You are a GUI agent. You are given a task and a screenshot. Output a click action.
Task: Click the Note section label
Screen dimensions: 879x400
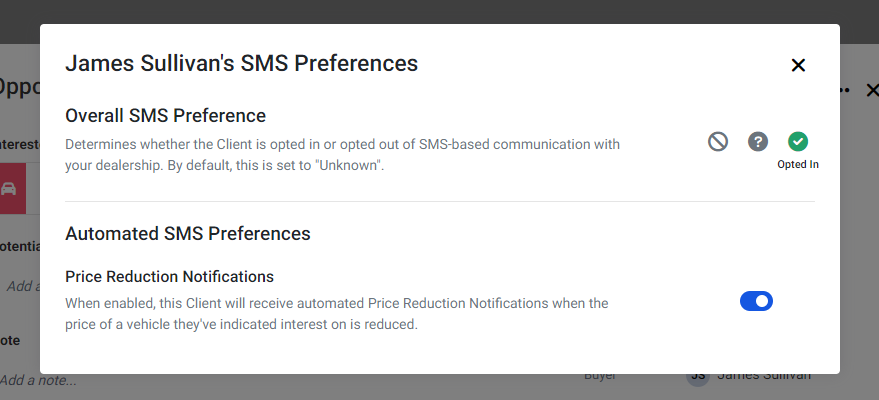click(x=10, y=341)
